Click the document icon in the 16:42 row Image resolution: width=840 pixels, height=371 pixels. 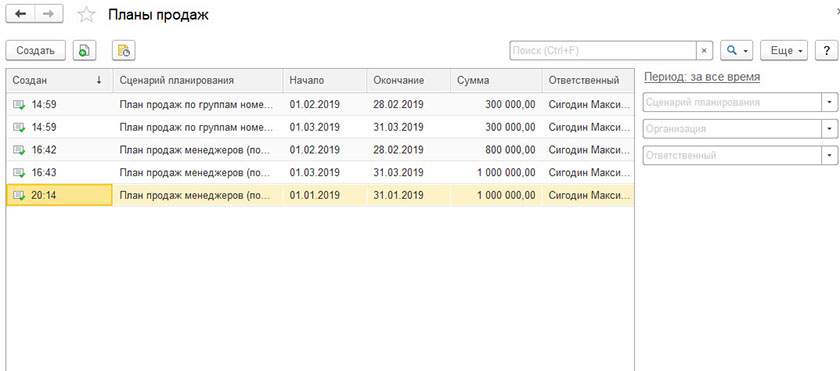(19, 150)
